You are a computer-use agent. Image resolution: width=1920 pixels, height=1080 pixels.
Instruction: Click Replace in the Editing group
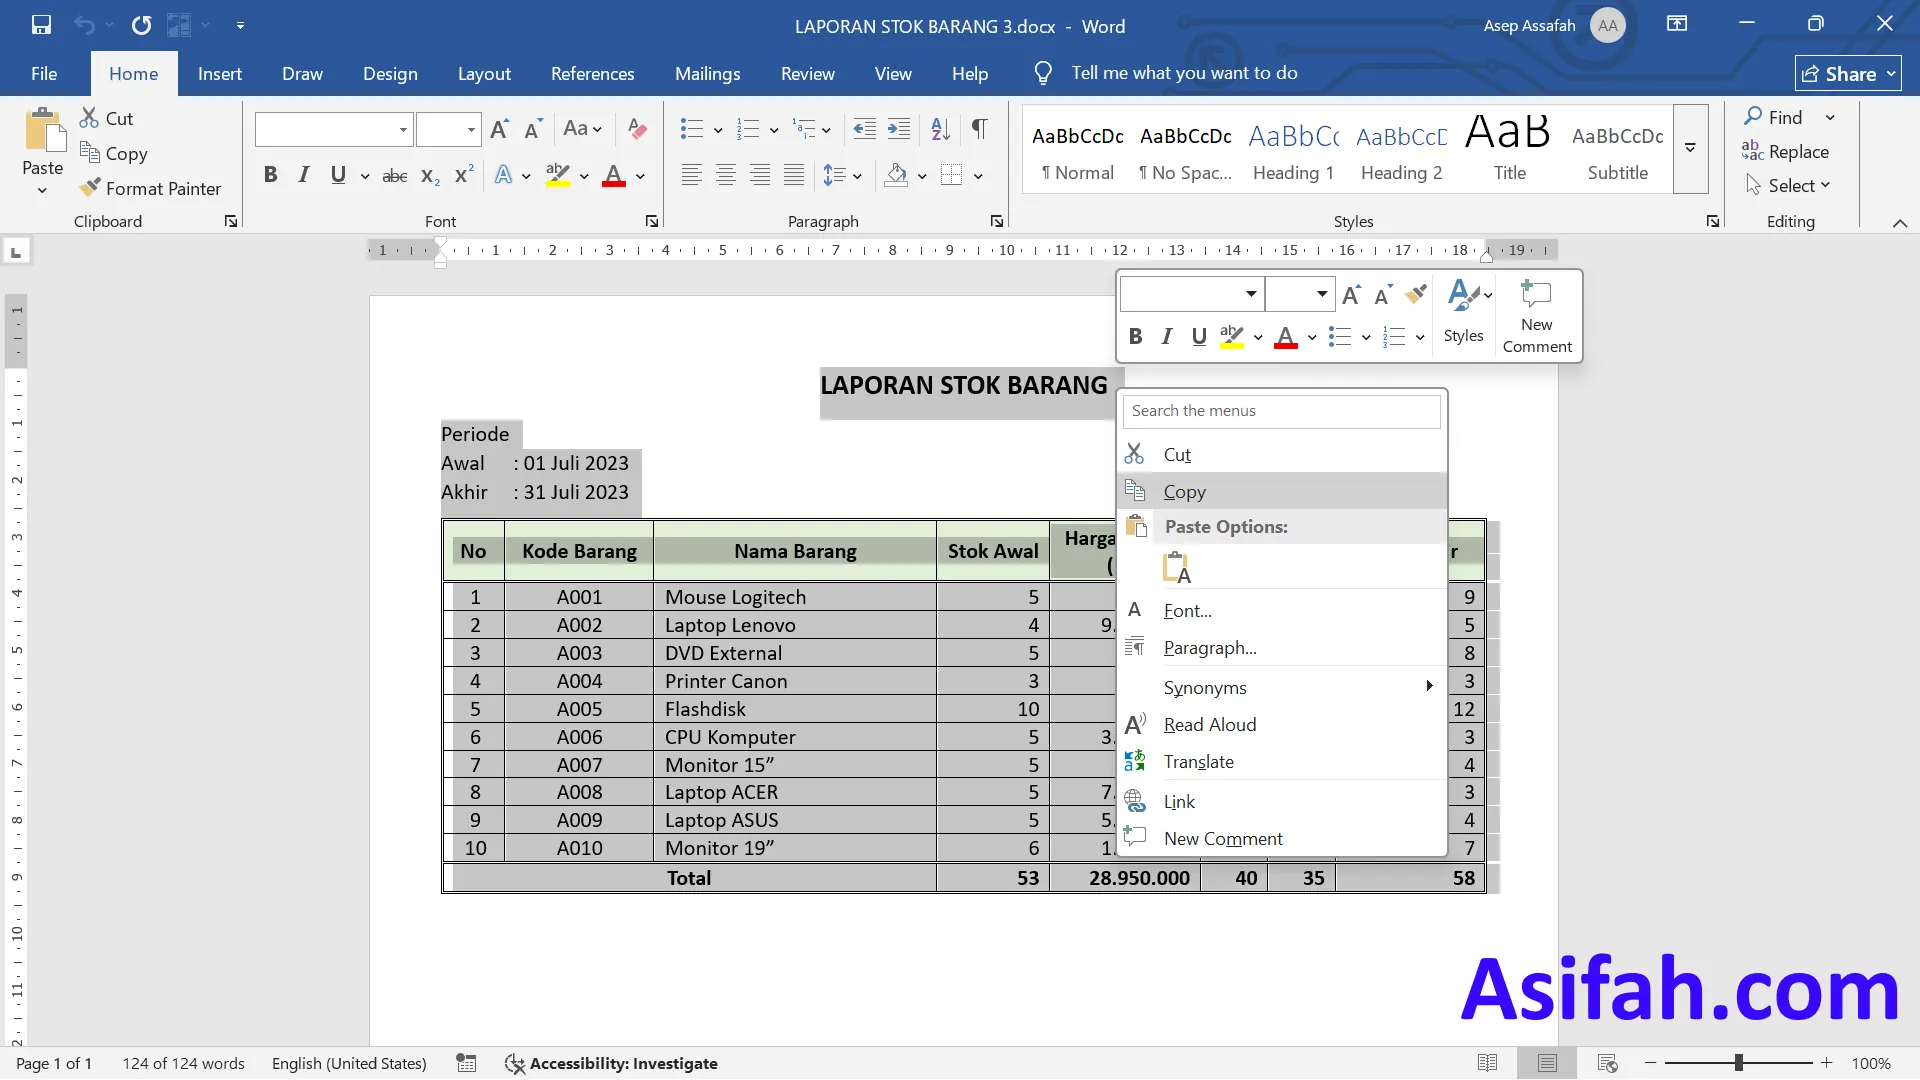point(1785,151)
